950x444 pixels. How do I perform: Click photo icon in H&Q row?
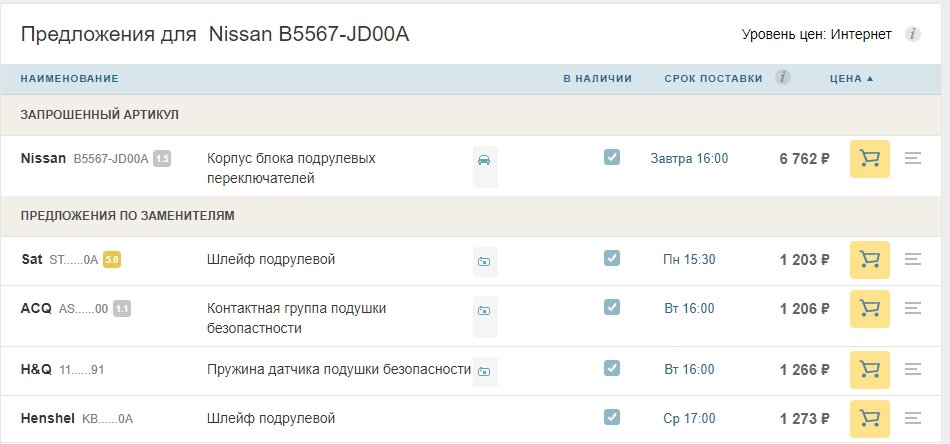click(485, 371)
